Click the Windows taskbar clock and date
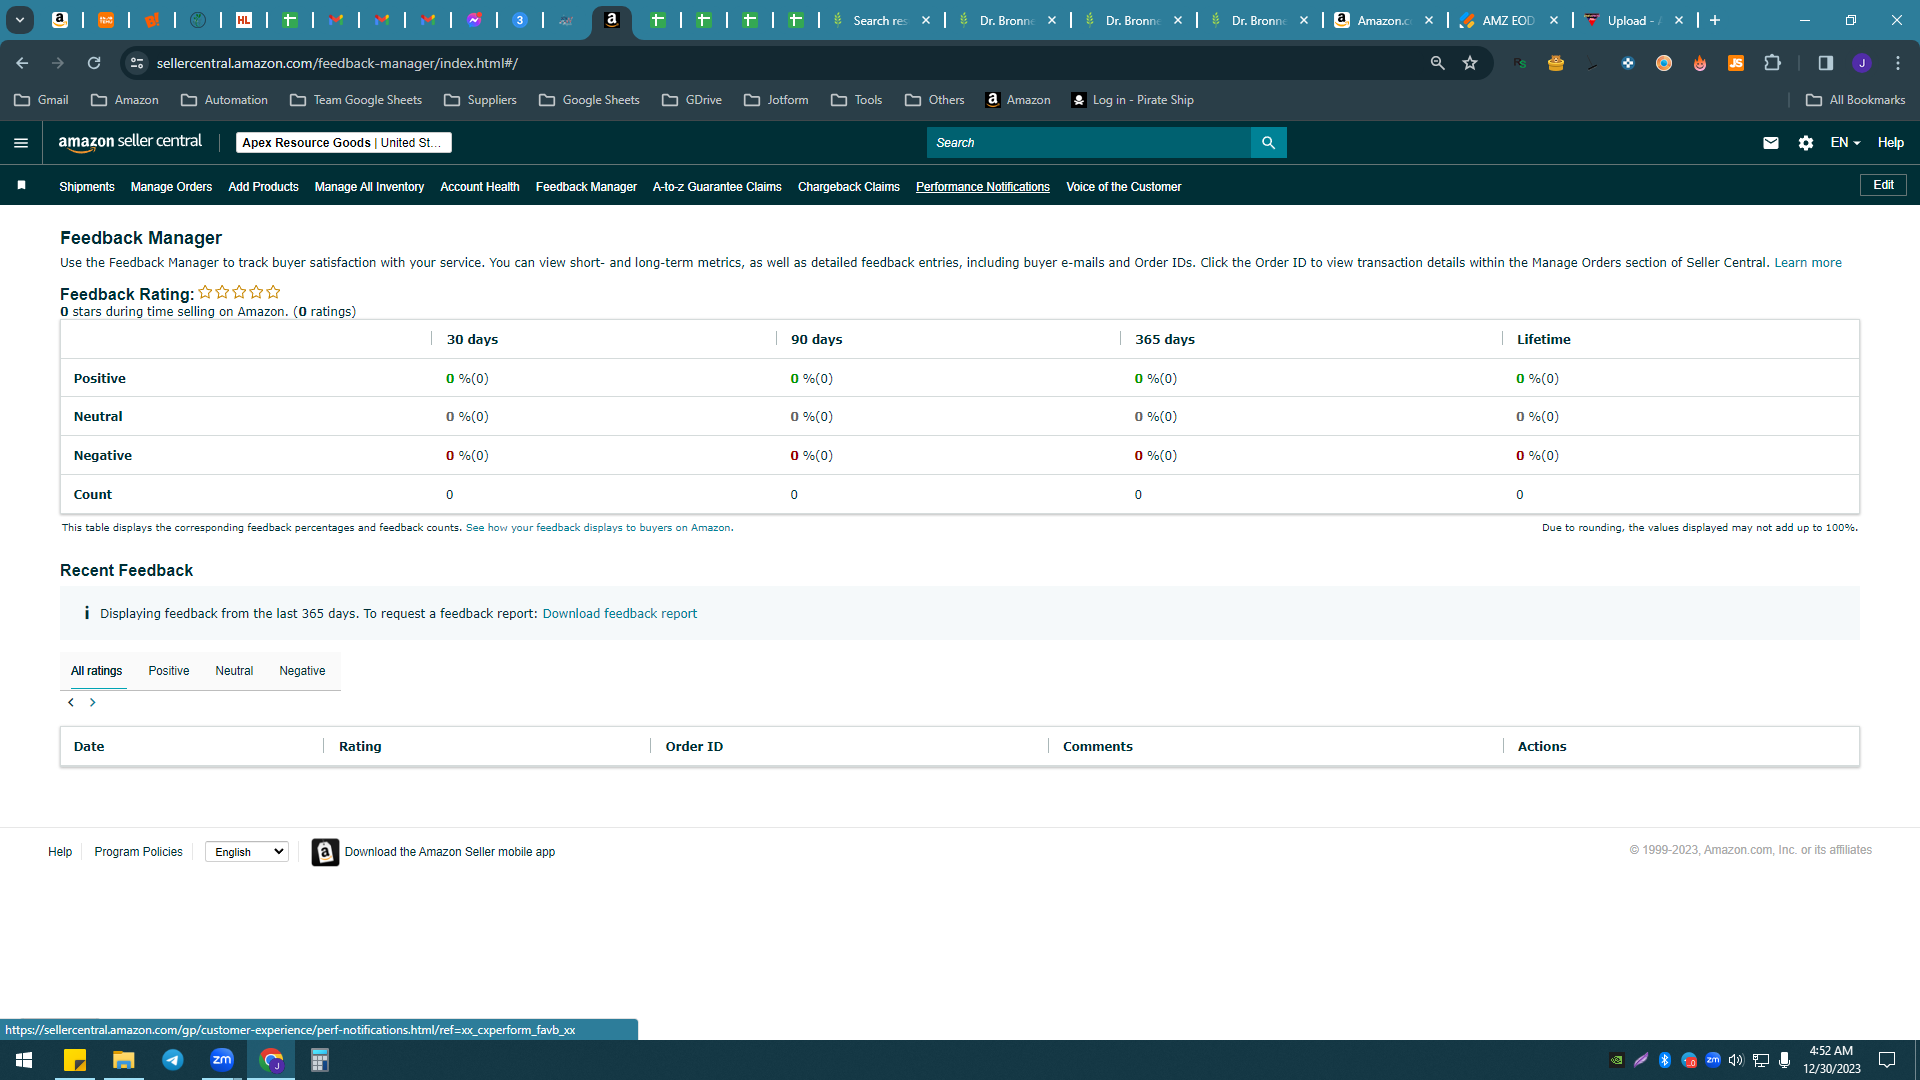The height and width of the screenshot is (1080, 1920). pos(1832,1060)
